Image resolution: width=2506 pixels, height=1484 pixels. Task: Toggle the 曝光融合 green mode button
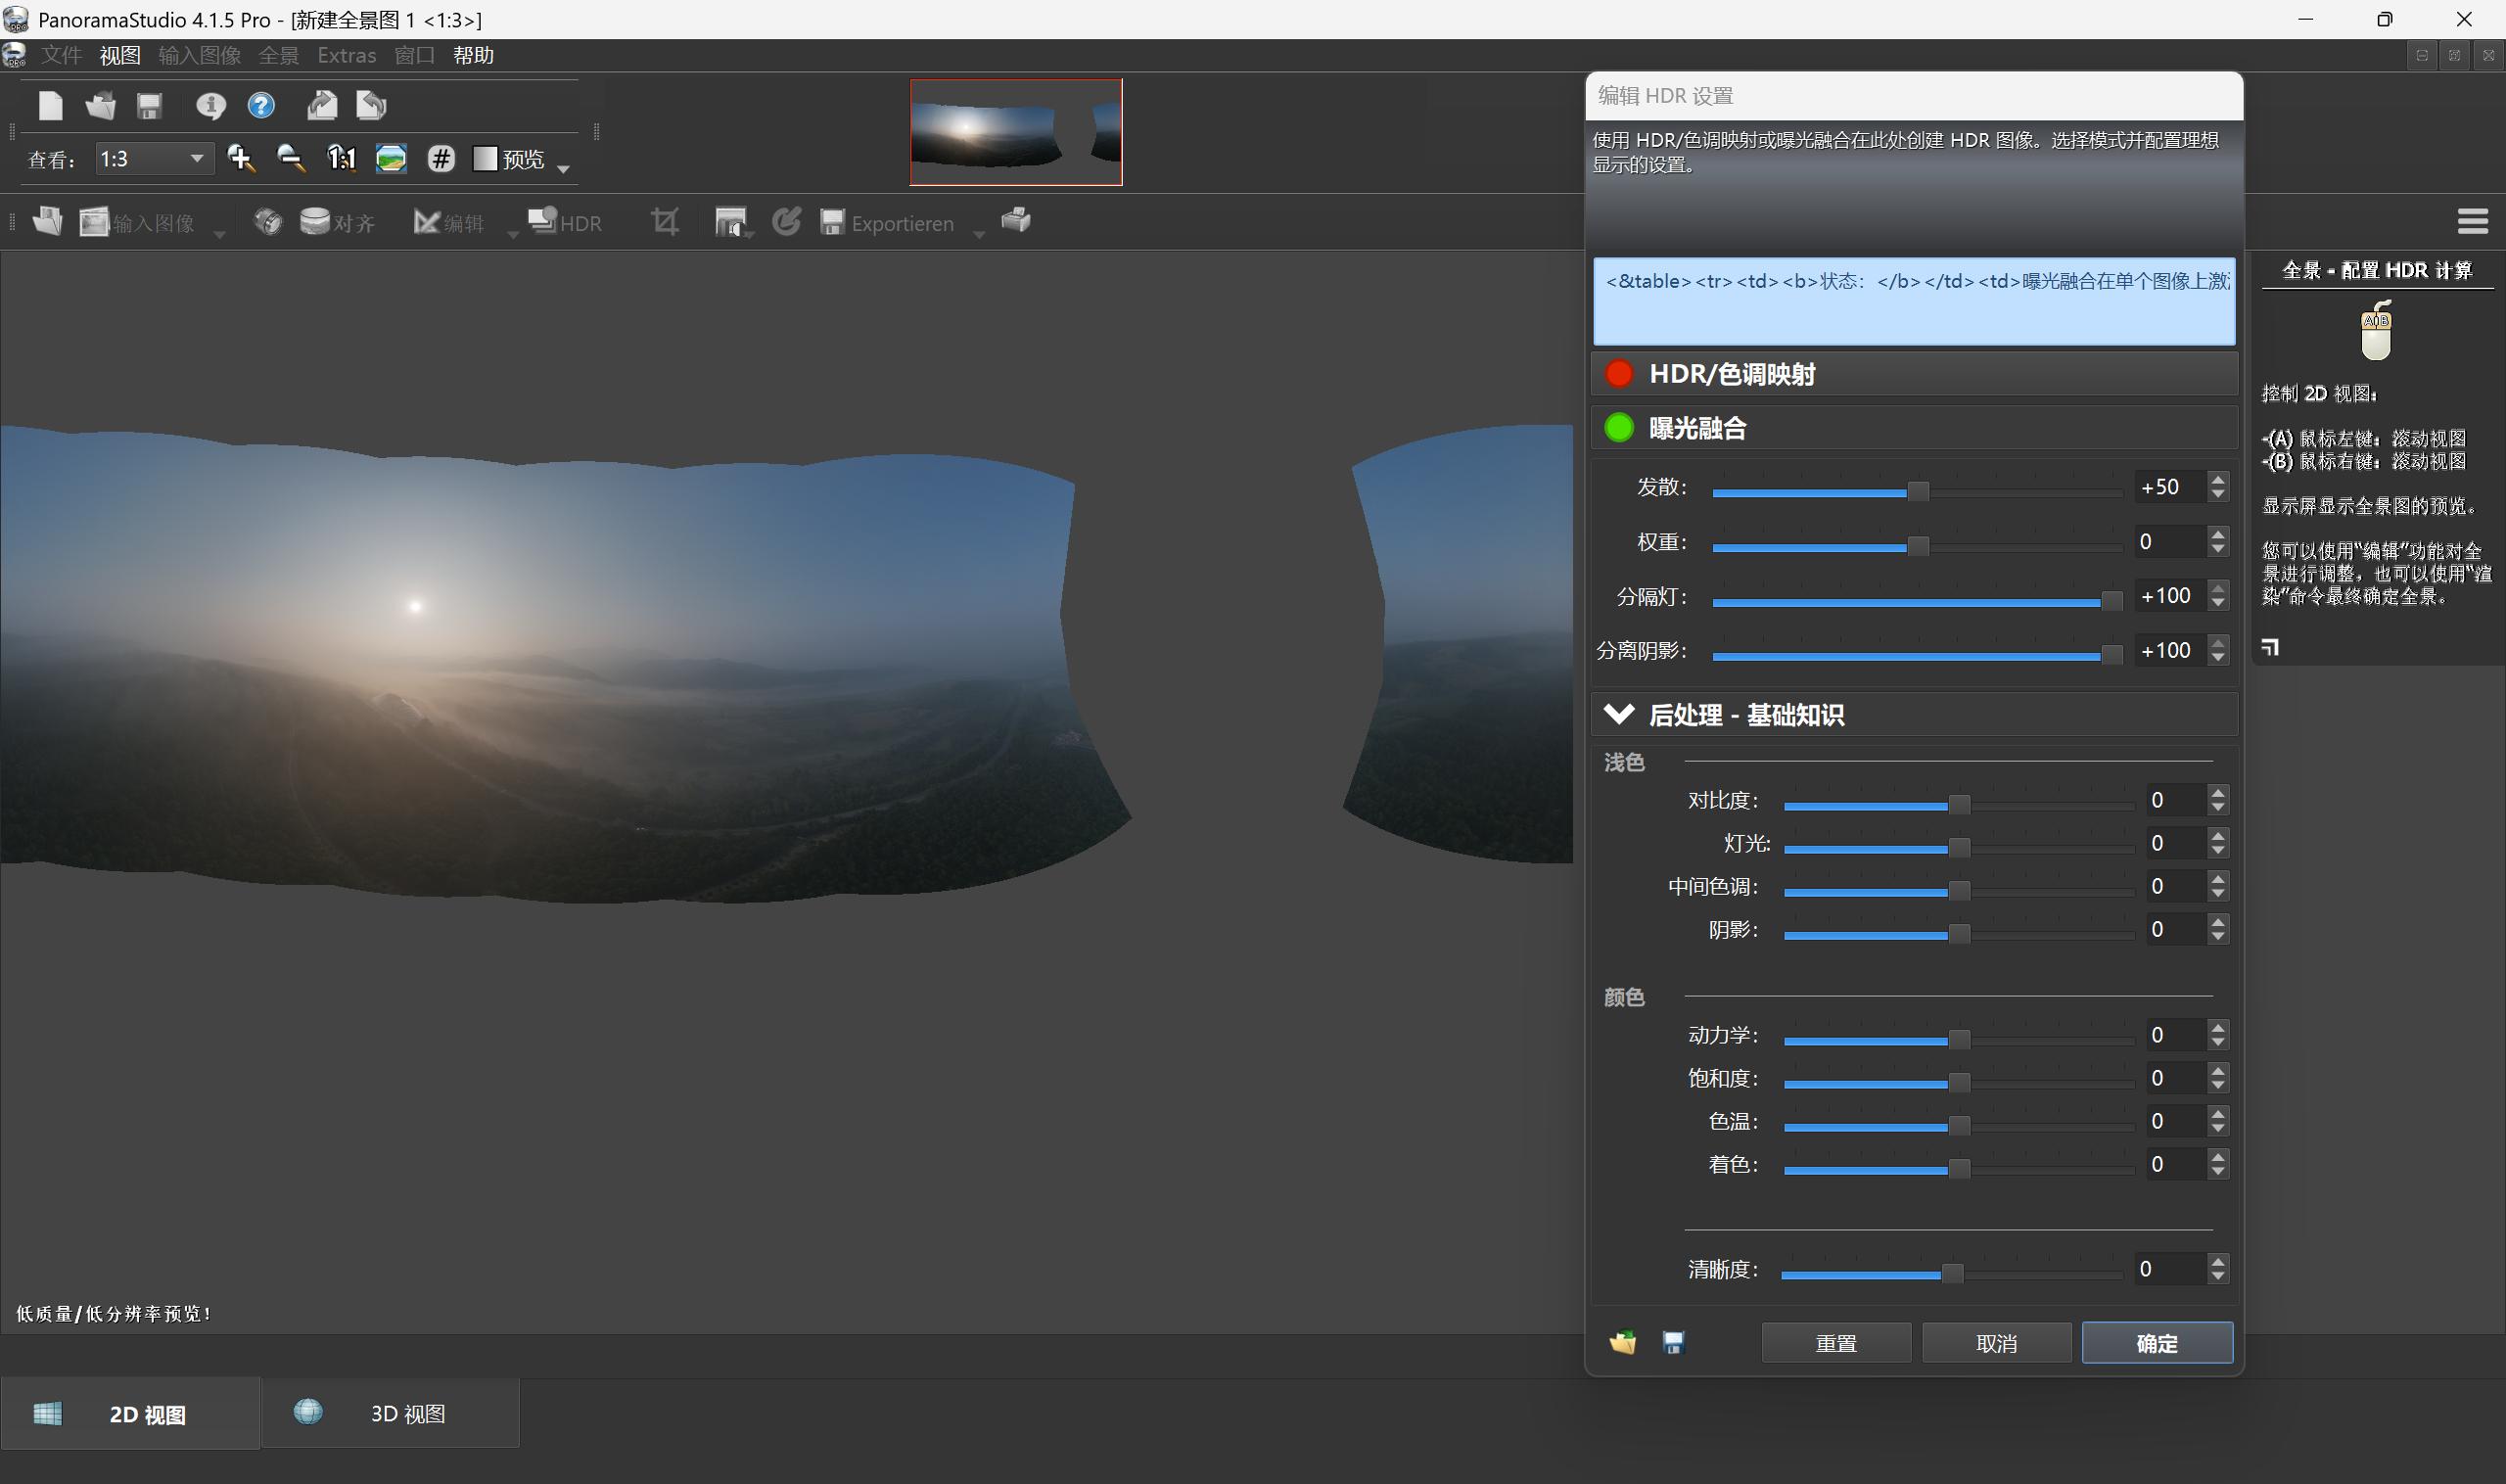point(1618,427)
